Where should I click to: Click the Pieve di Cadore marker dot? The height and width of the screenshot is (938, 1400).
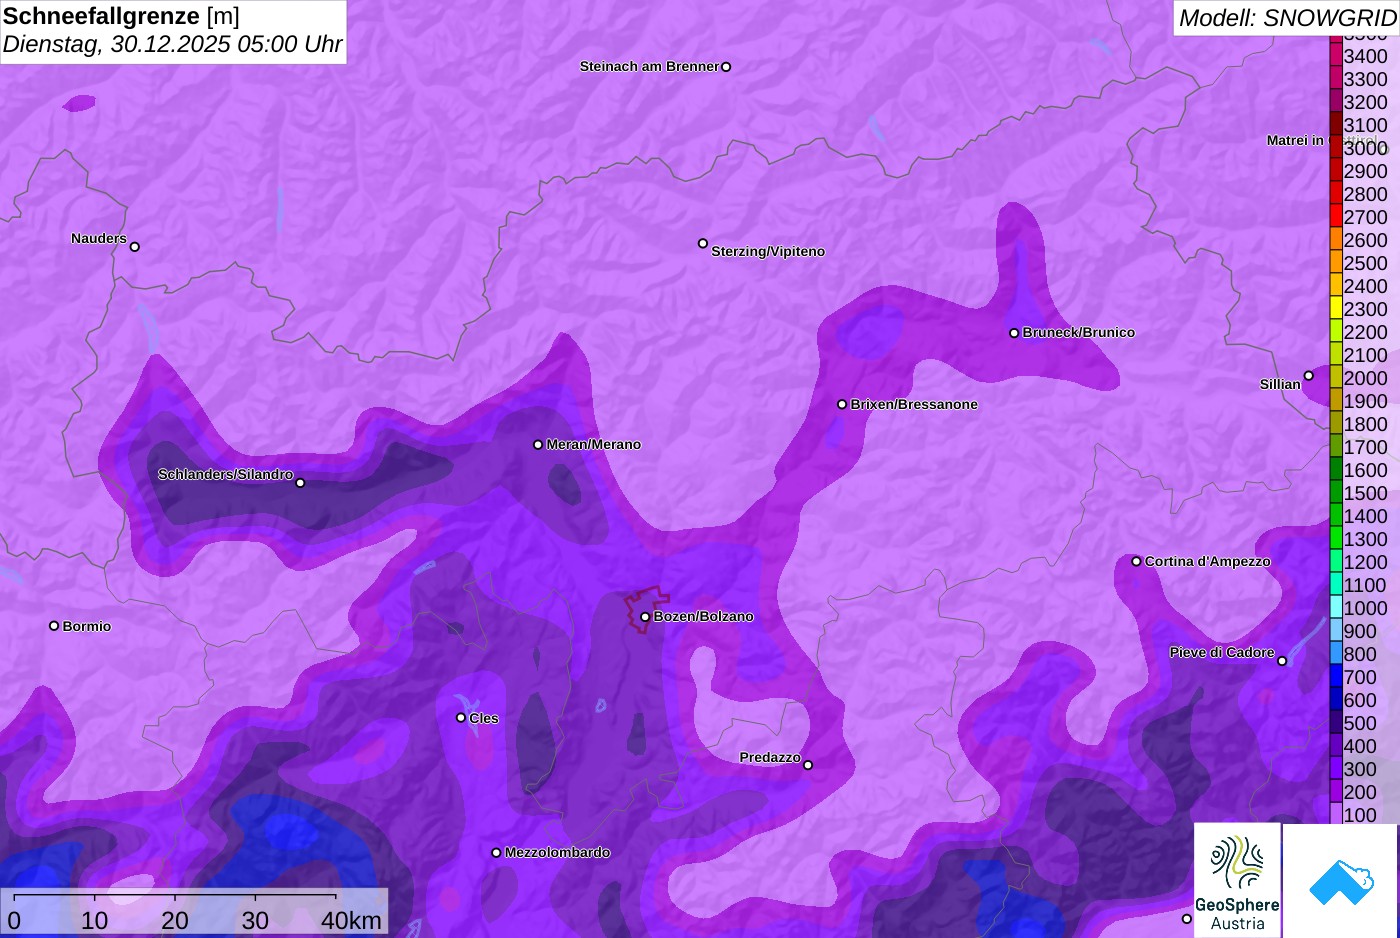[1282, 661]
